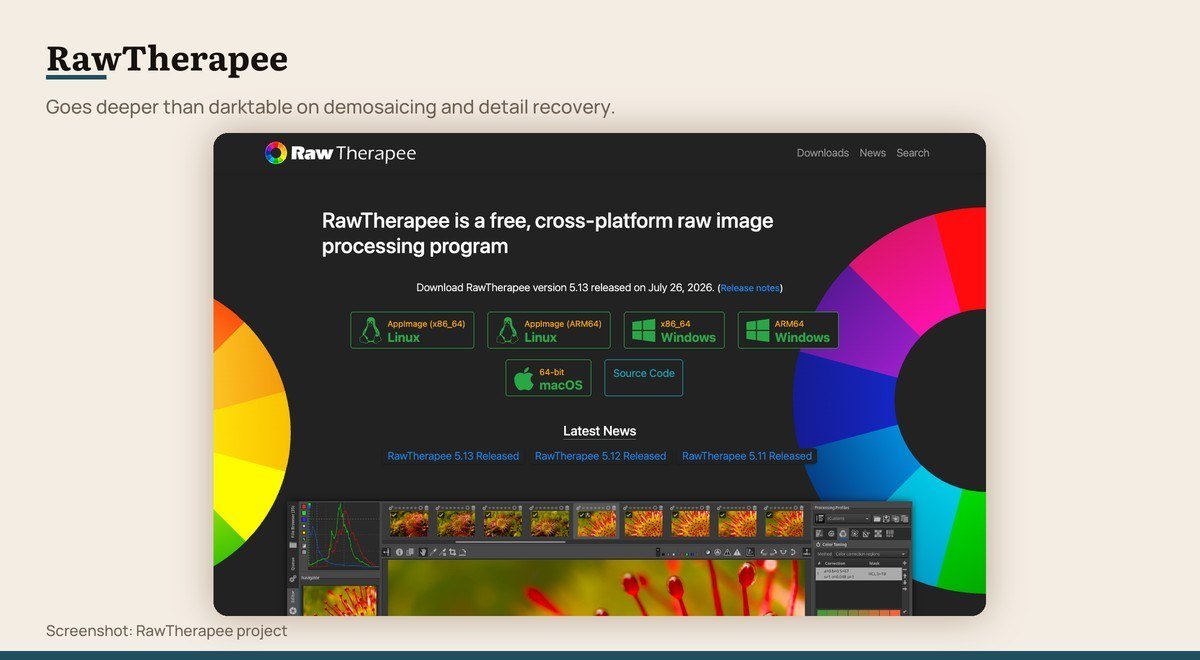Image resolution: width=1200 pixels, height=660 pixels.
Task: Toggle the before/after view icon
Action: pos(410,552)
